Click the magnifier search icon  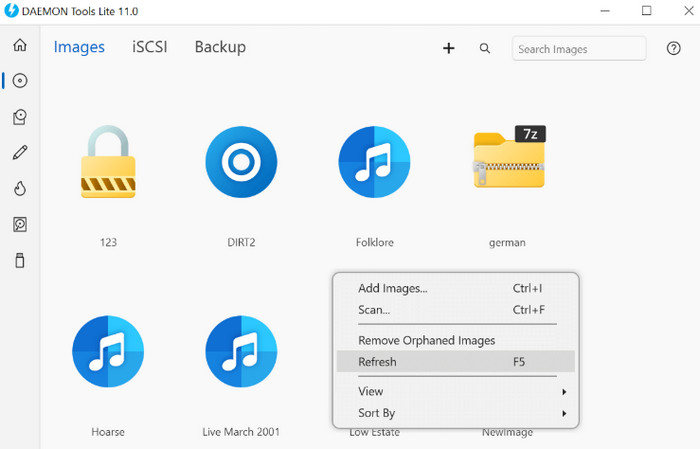point(485,48)
